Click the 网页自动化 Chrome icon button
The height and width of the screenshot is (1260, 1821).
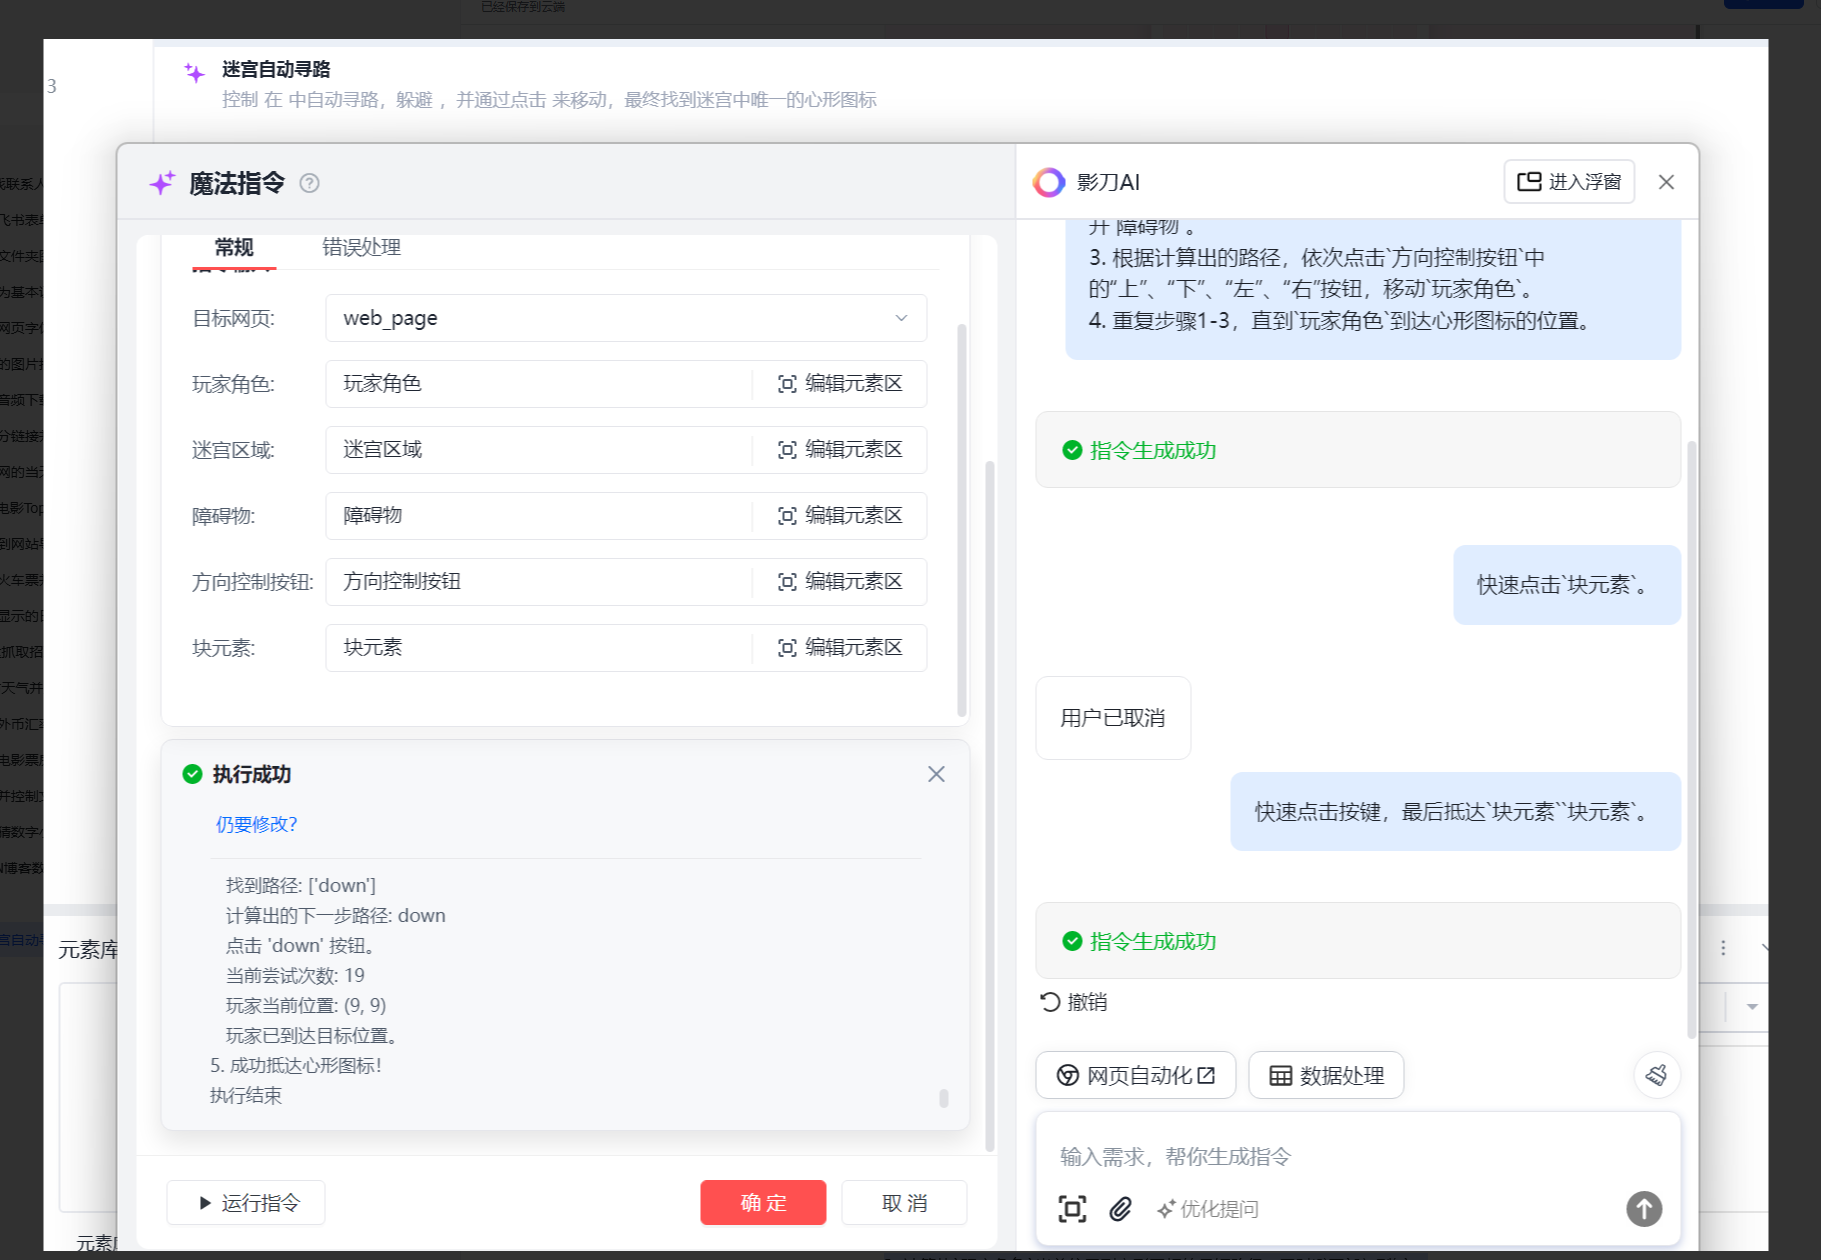tap(1135, 1075)
